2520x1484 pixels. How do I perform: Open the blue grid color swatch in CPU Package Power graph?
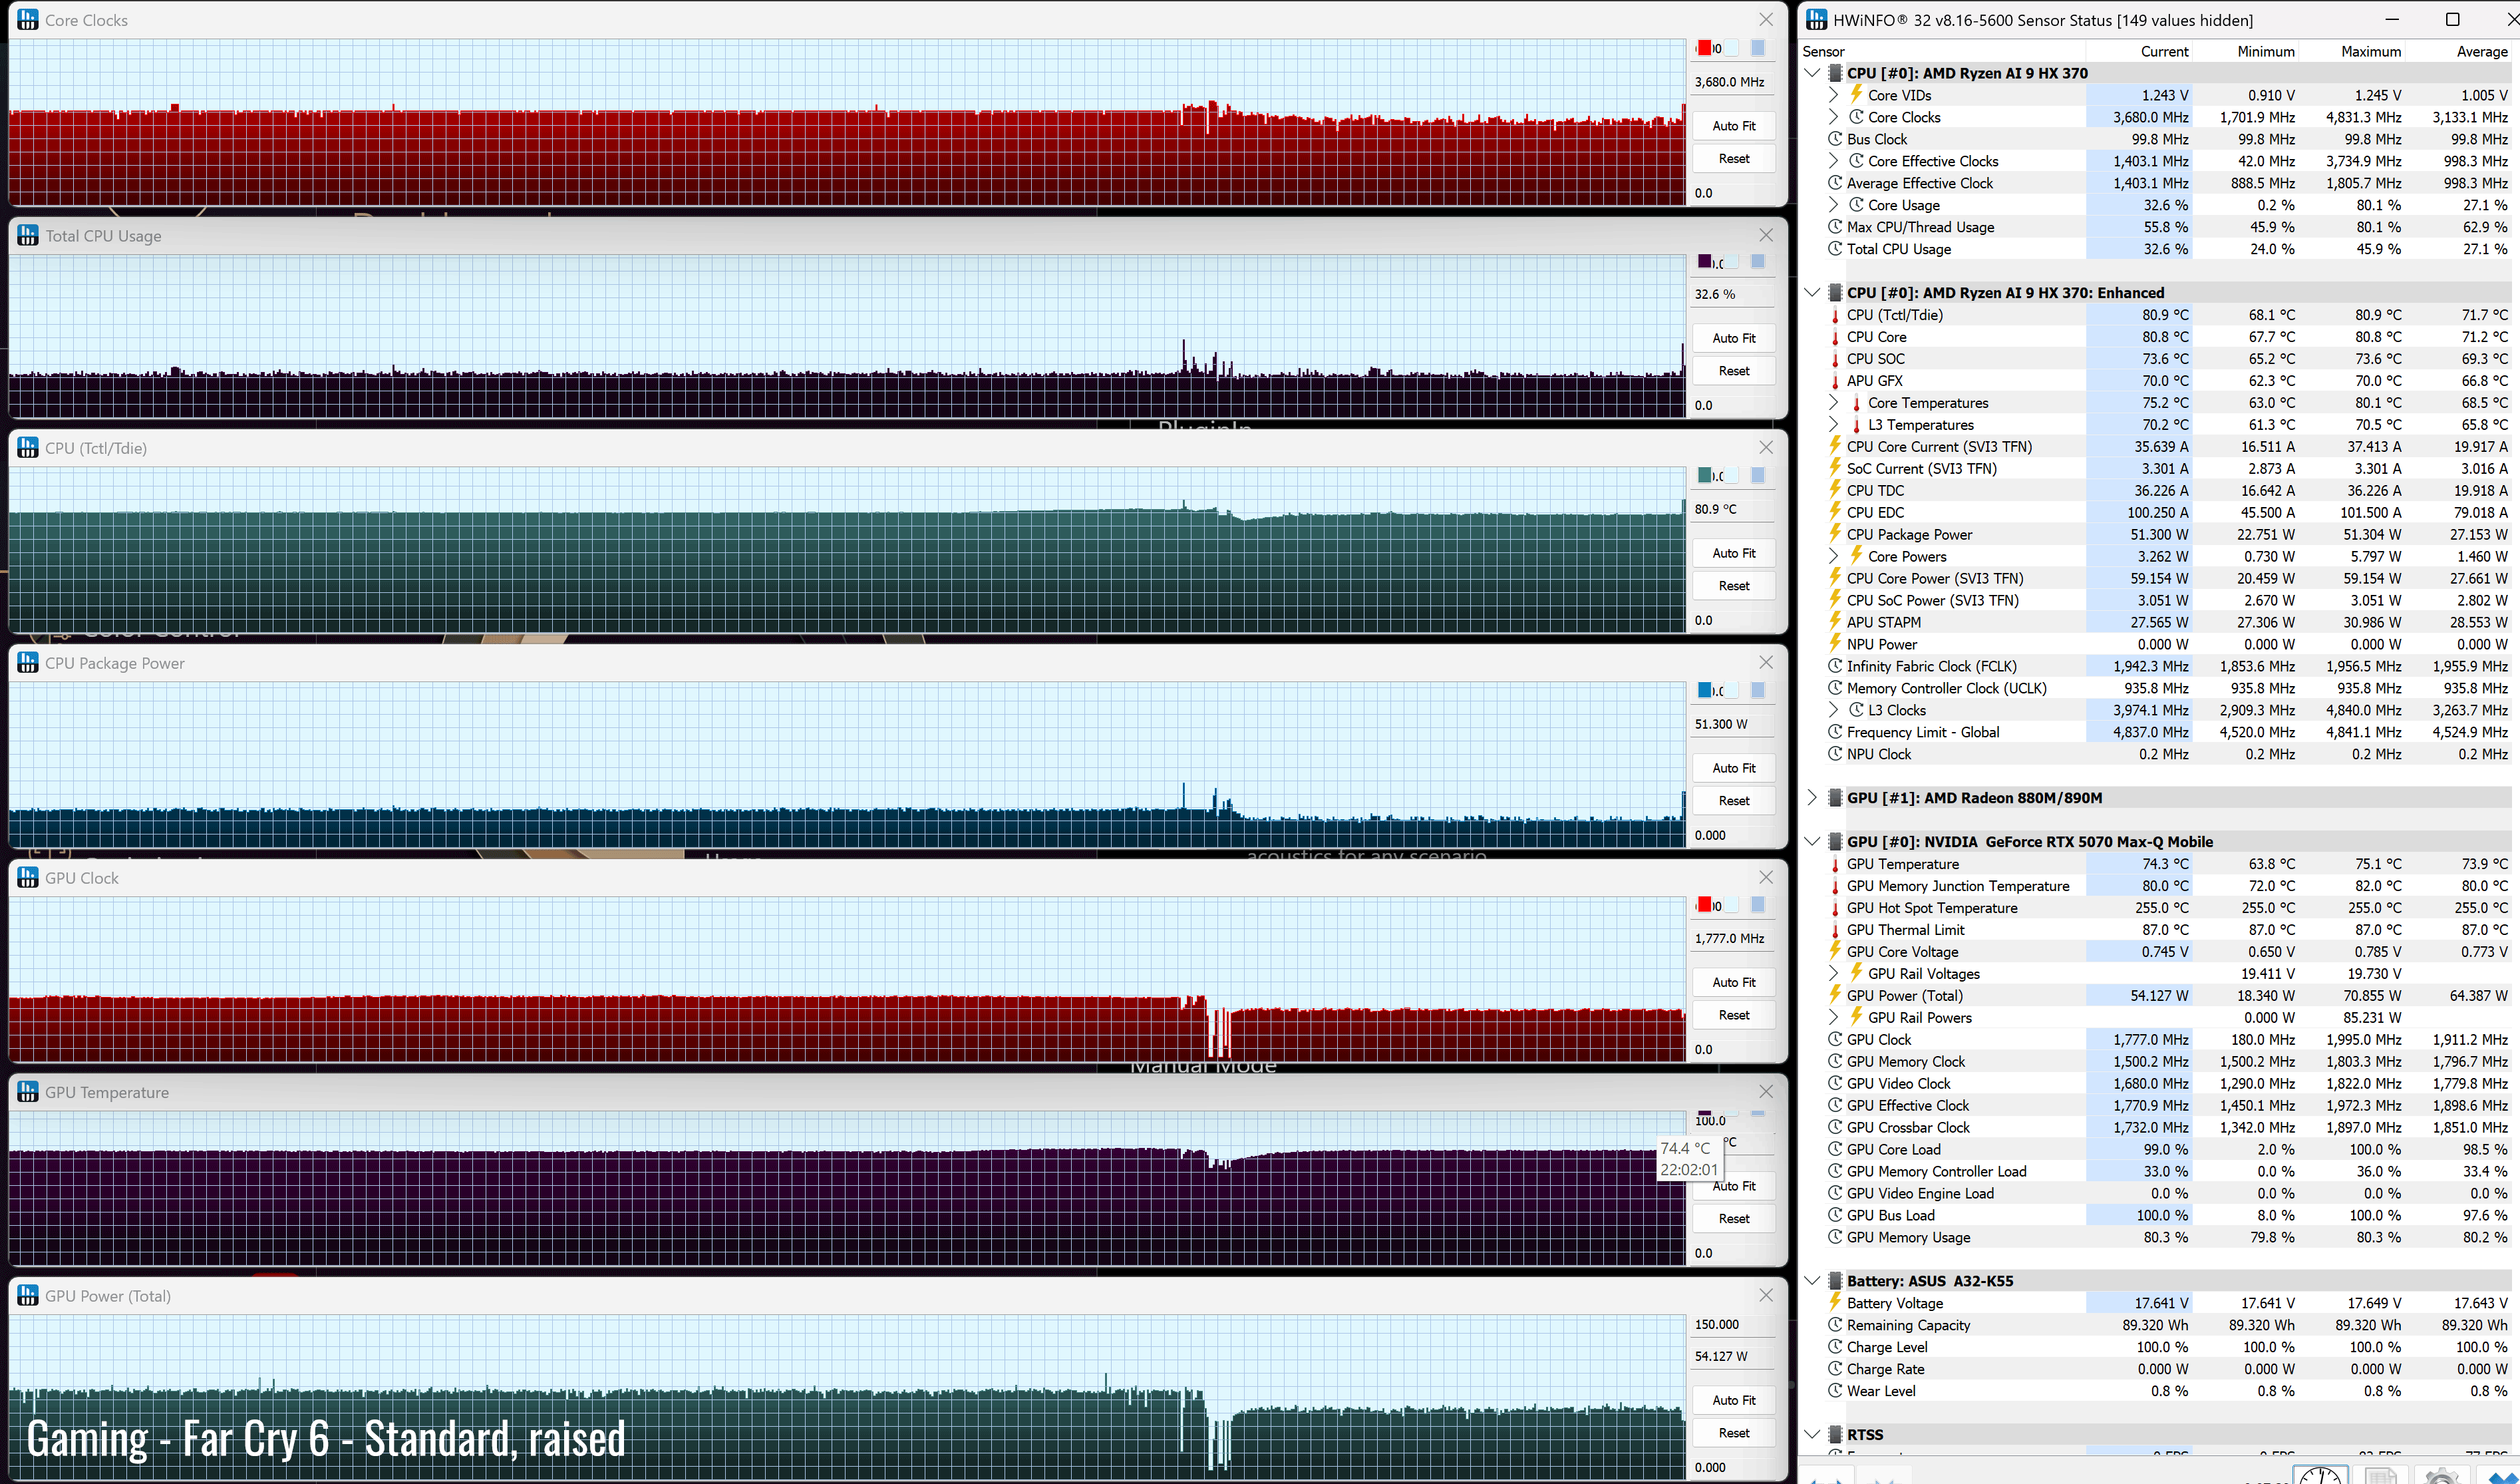1757,690
